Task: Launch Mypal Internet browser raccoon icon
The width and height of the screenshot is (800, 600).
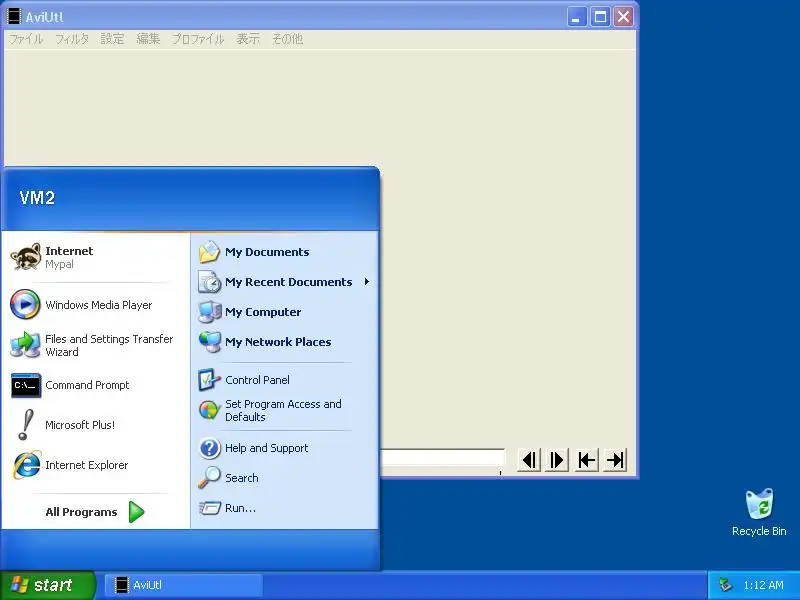Action: [x=26, y=257]
